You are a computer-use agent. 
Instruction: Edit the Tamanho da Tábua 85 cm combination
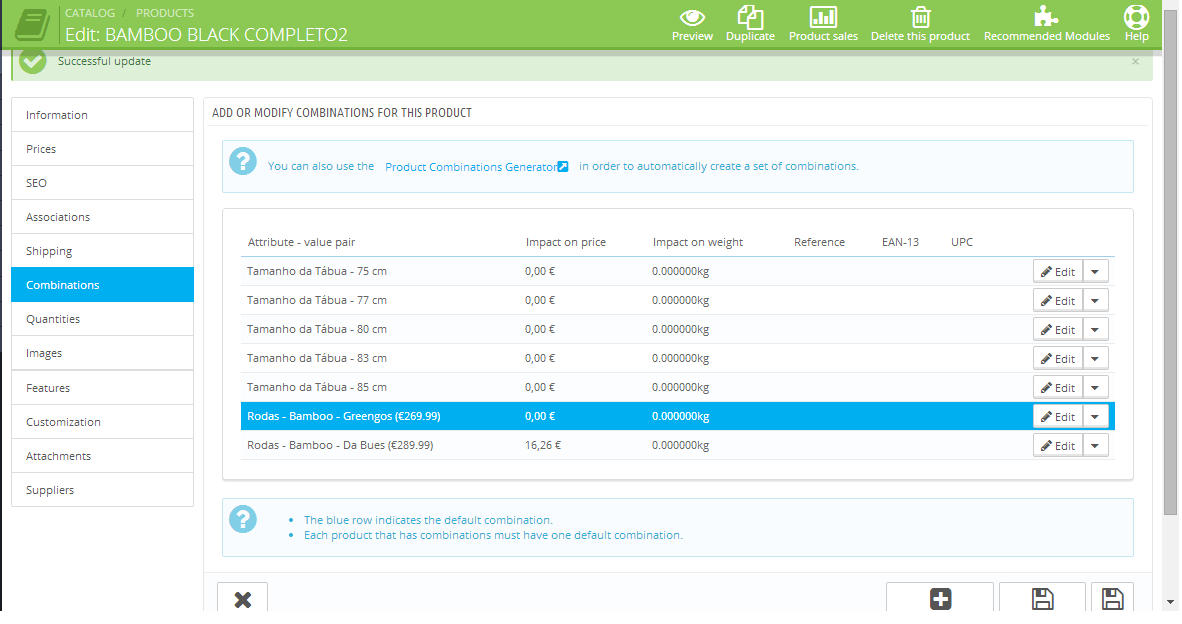tap(1058, 387)
